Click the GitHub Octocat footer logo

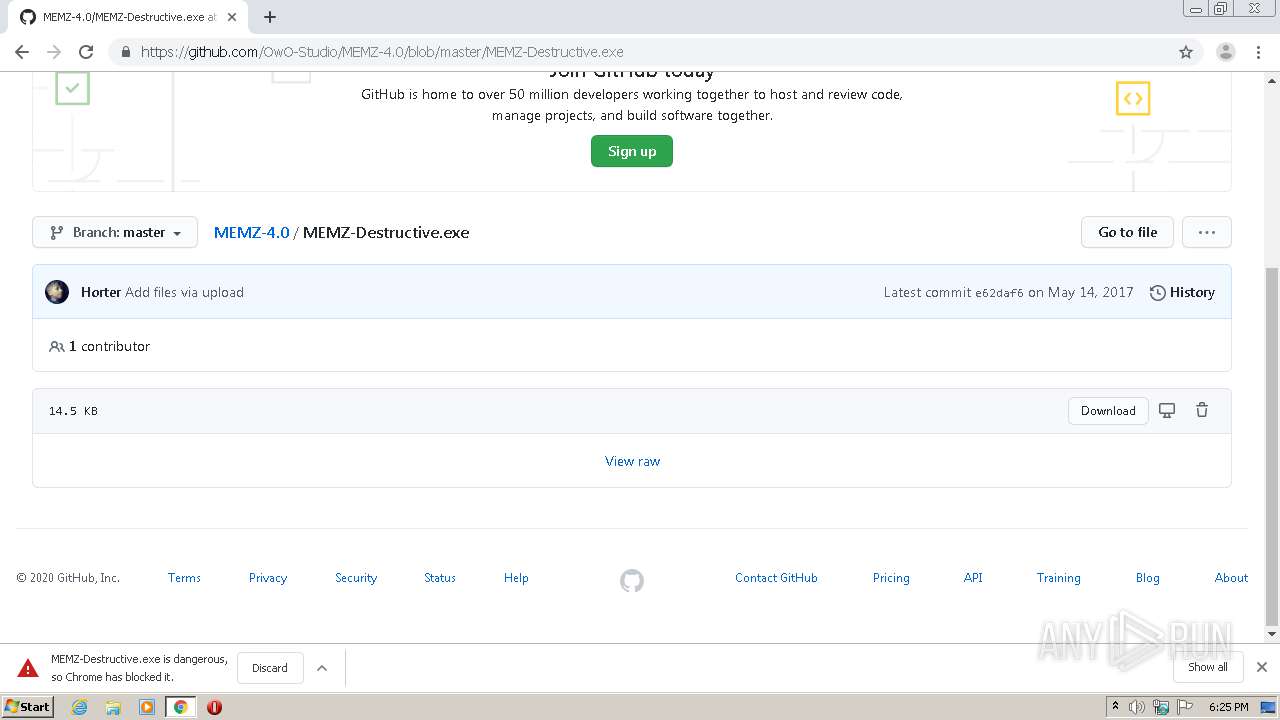[x=632, y=580]
